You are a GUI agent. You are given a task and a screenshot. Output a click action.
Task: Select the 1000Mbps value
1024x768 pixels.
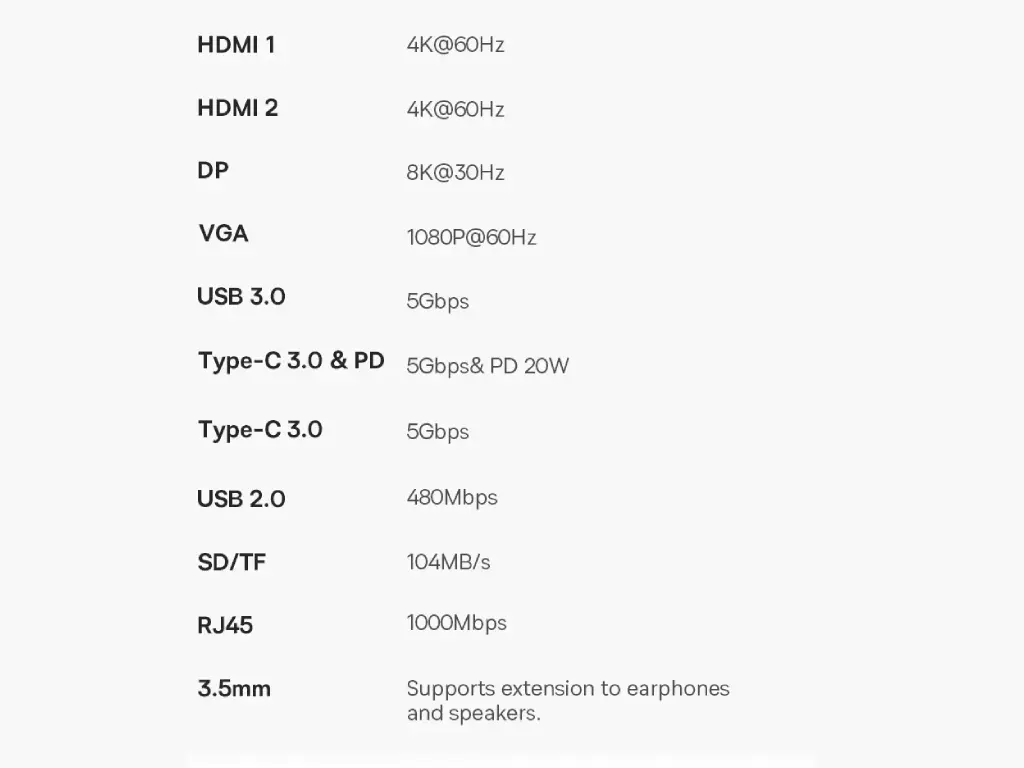(x=456, y=623)
